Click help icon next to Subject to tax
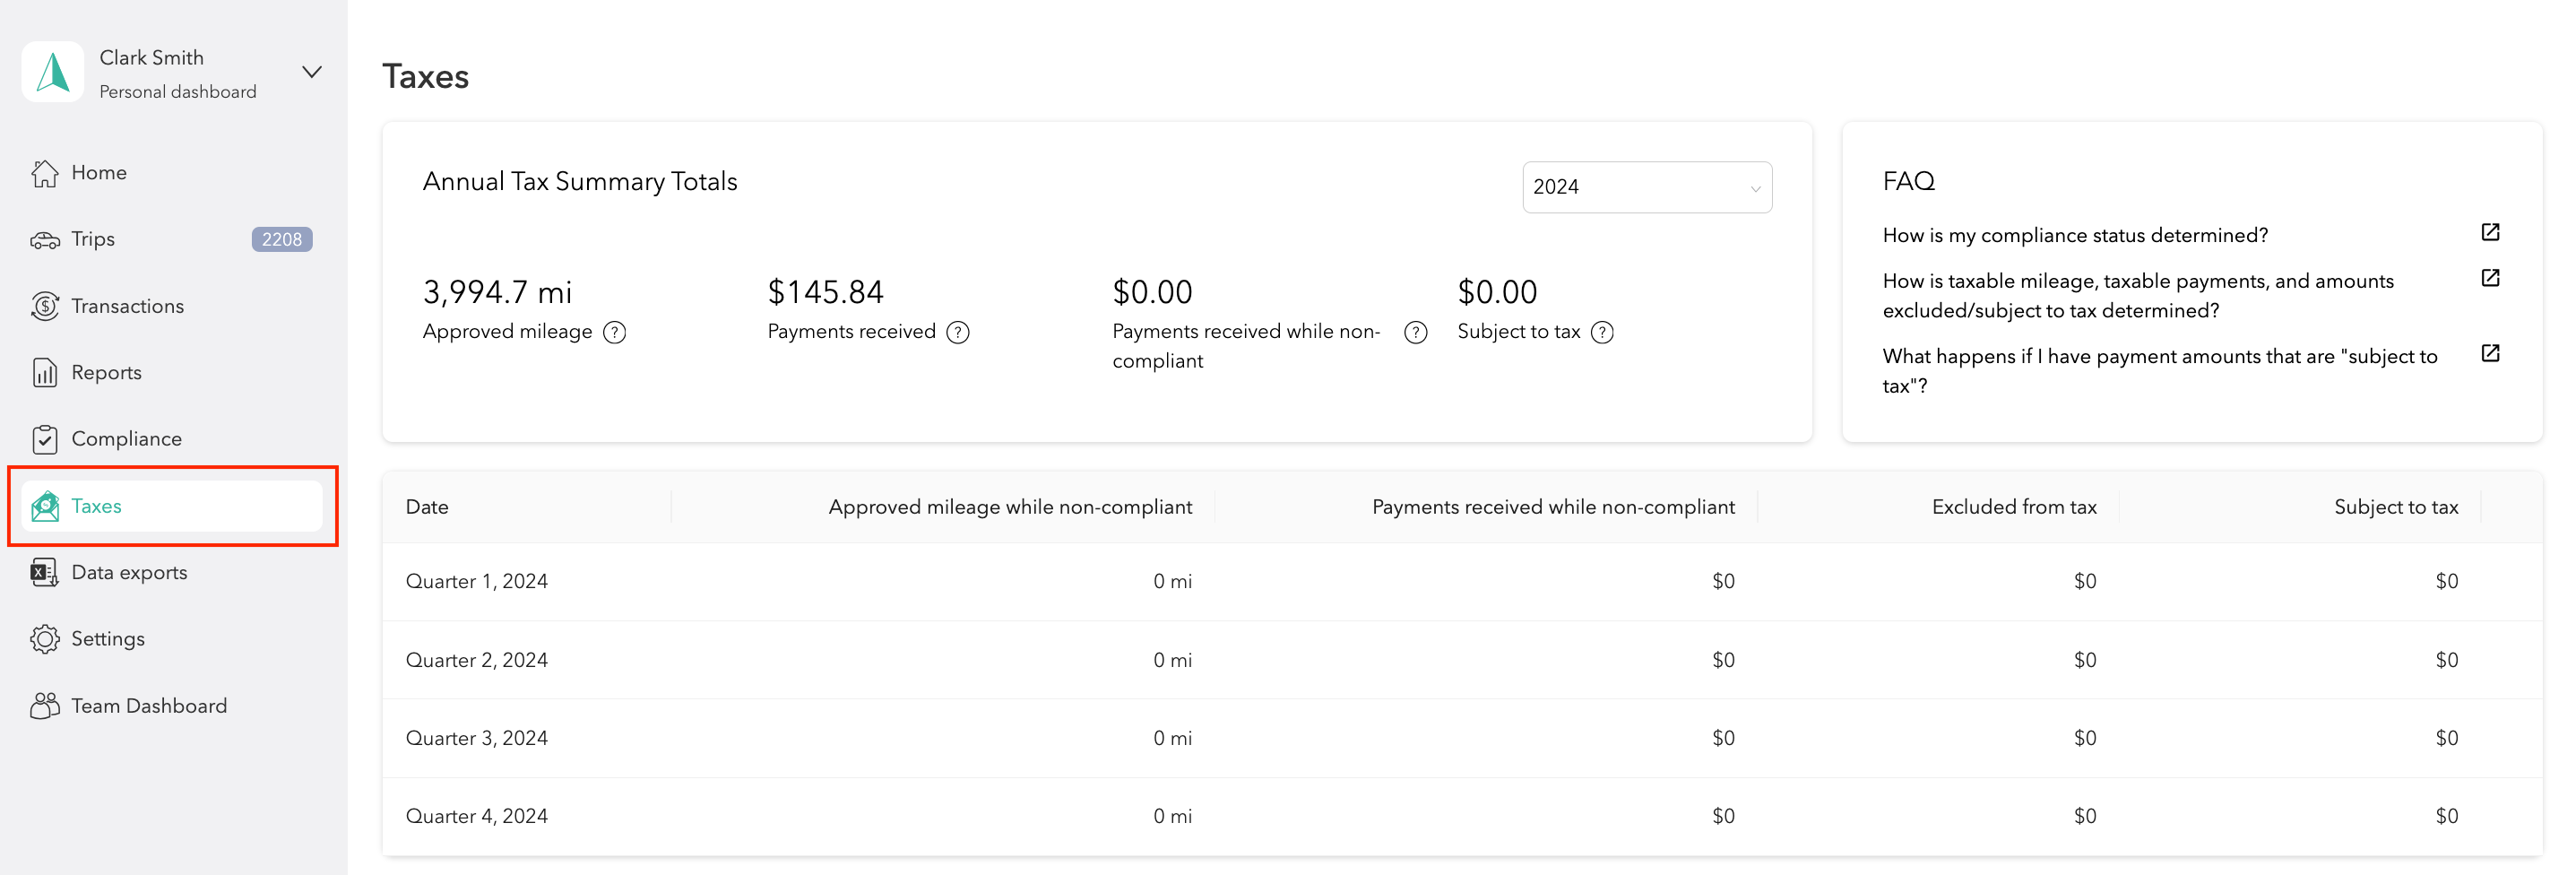This screenshot has width=2576, height=875. [x=1602, y=332]
